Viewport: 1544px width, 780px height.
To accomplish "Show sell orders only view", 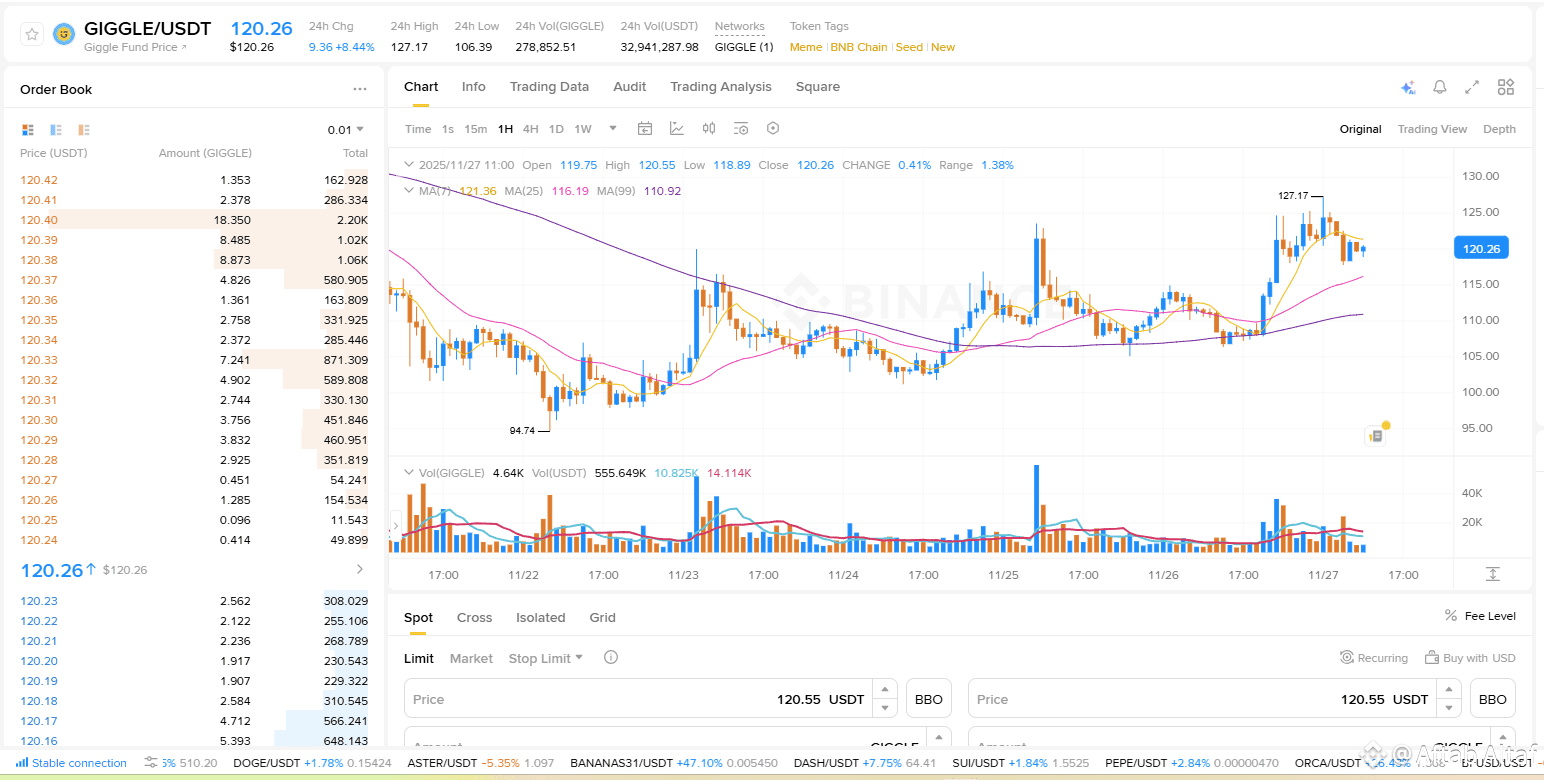I will 84,130.
